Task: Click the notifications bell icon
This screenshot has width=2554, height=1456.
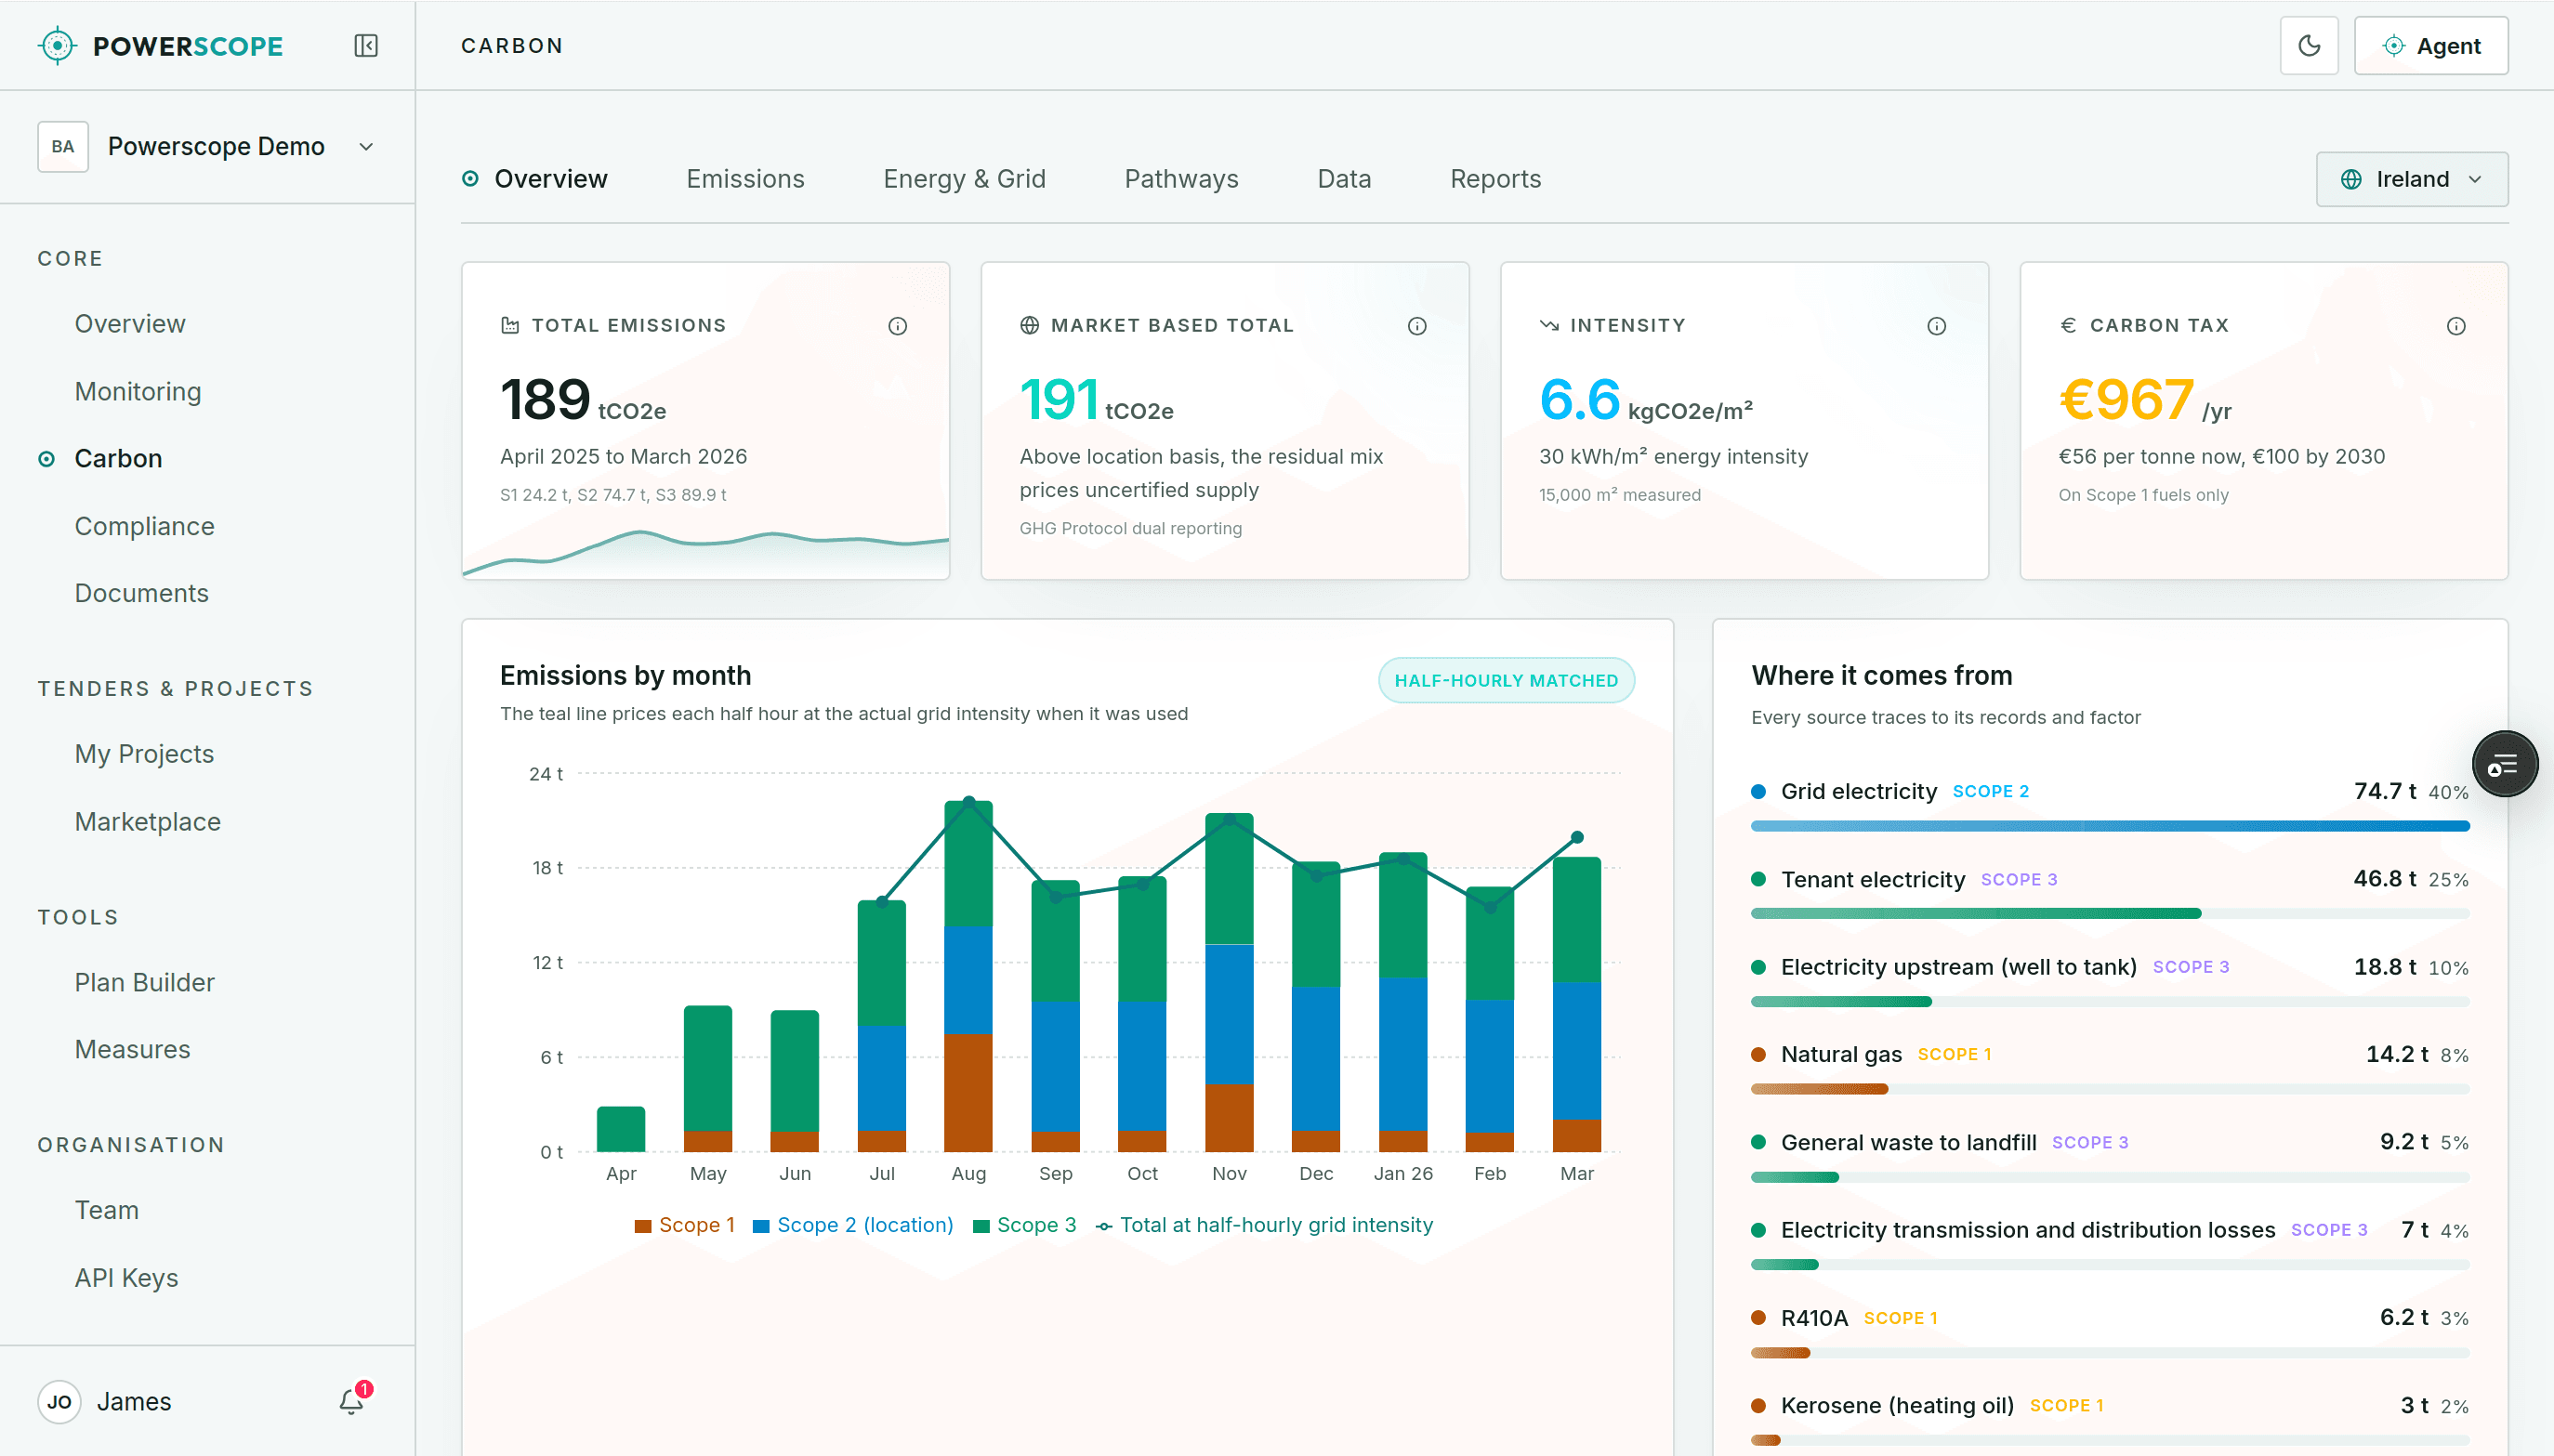Action: [x=351, y=1402]
